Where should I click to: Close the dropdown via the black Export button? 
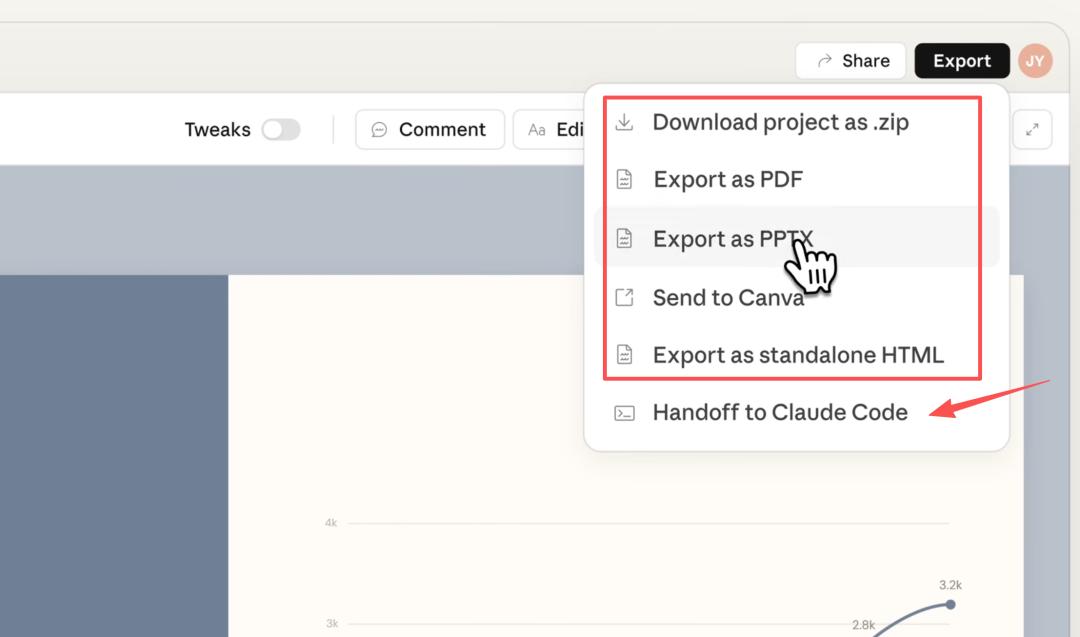961,61
